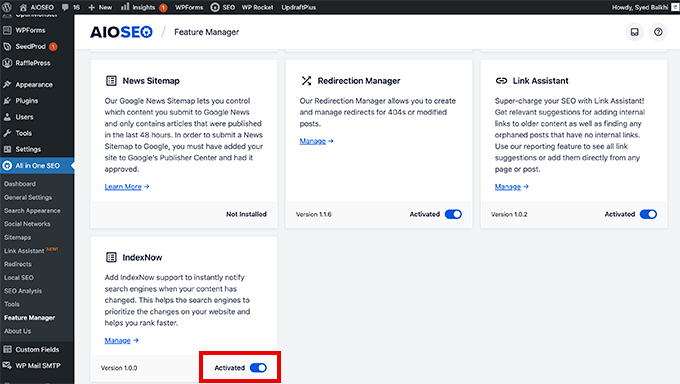Open the help question mark icon
This screenshot has width=680, height=384.
coord(658,32)
